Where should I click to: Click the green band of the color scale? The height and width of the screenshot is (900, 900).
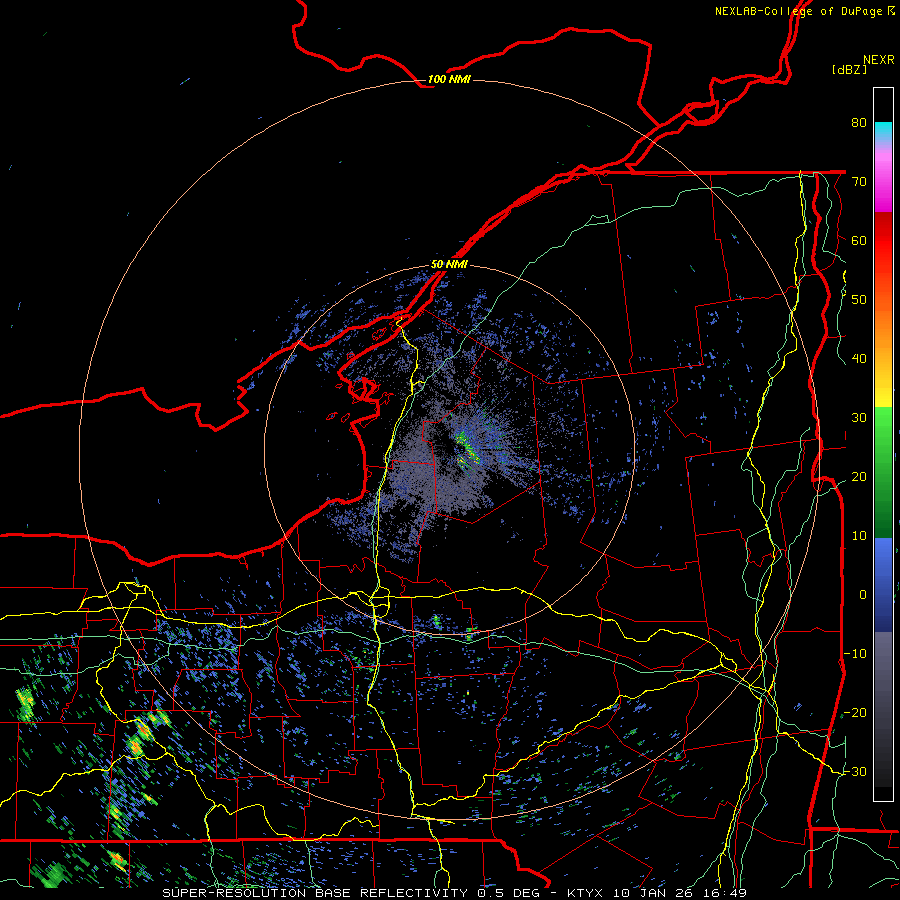(x=883, y=472)
